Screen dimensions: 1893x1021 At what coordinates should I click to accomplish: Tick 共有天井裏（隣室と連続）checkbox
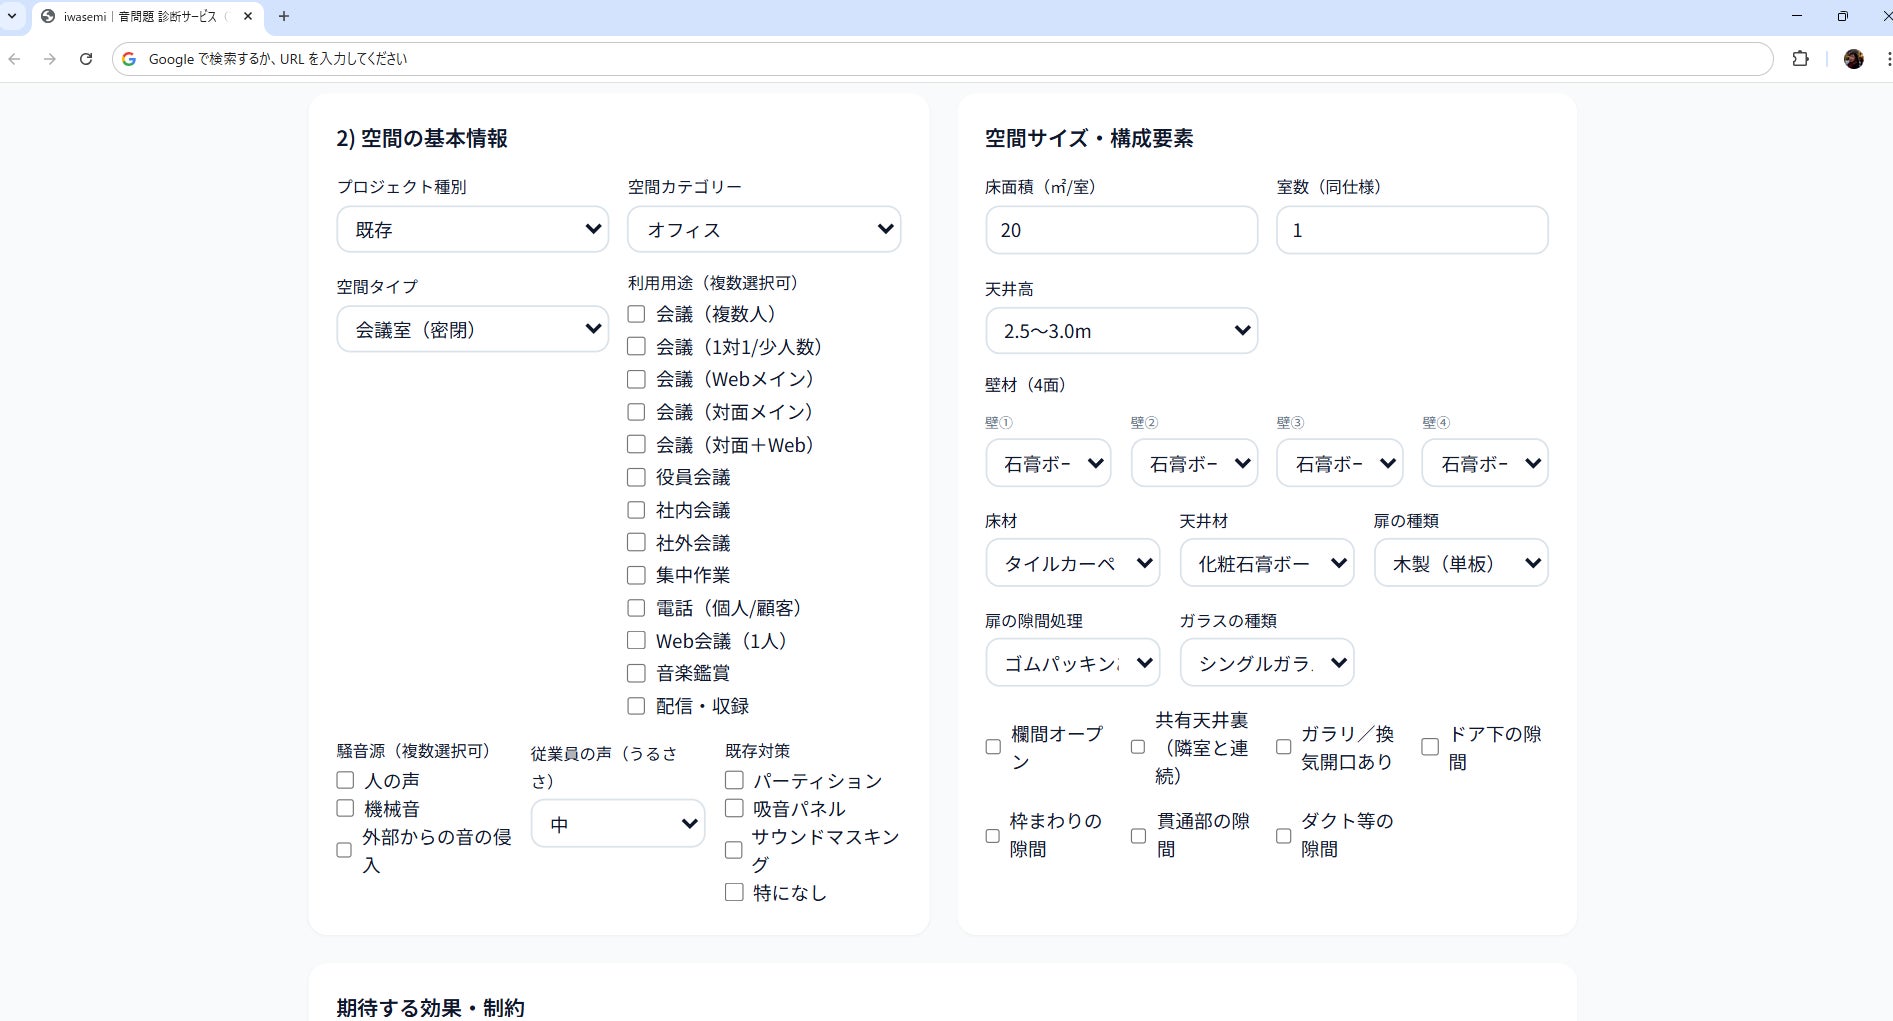pos(1138,747)
